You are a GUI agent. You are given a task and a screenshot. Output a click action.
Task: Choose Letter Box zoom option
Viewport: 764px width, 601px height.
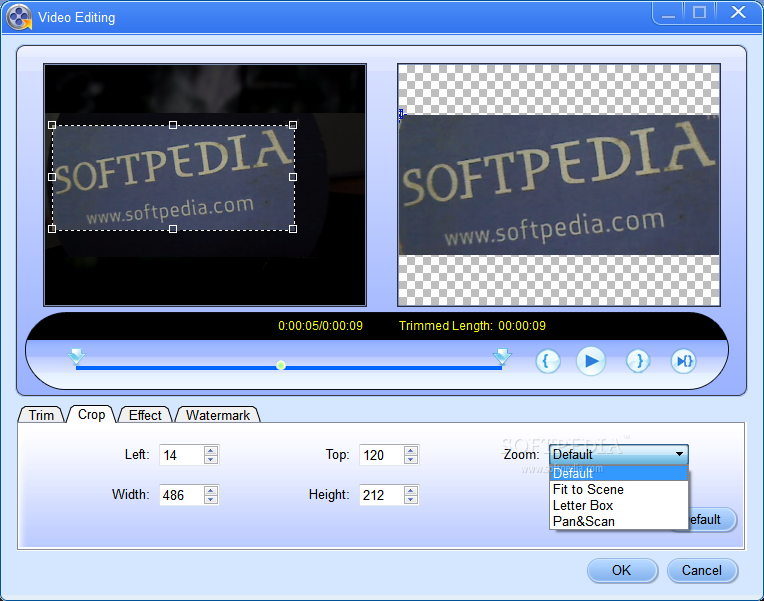pos(619,505)
